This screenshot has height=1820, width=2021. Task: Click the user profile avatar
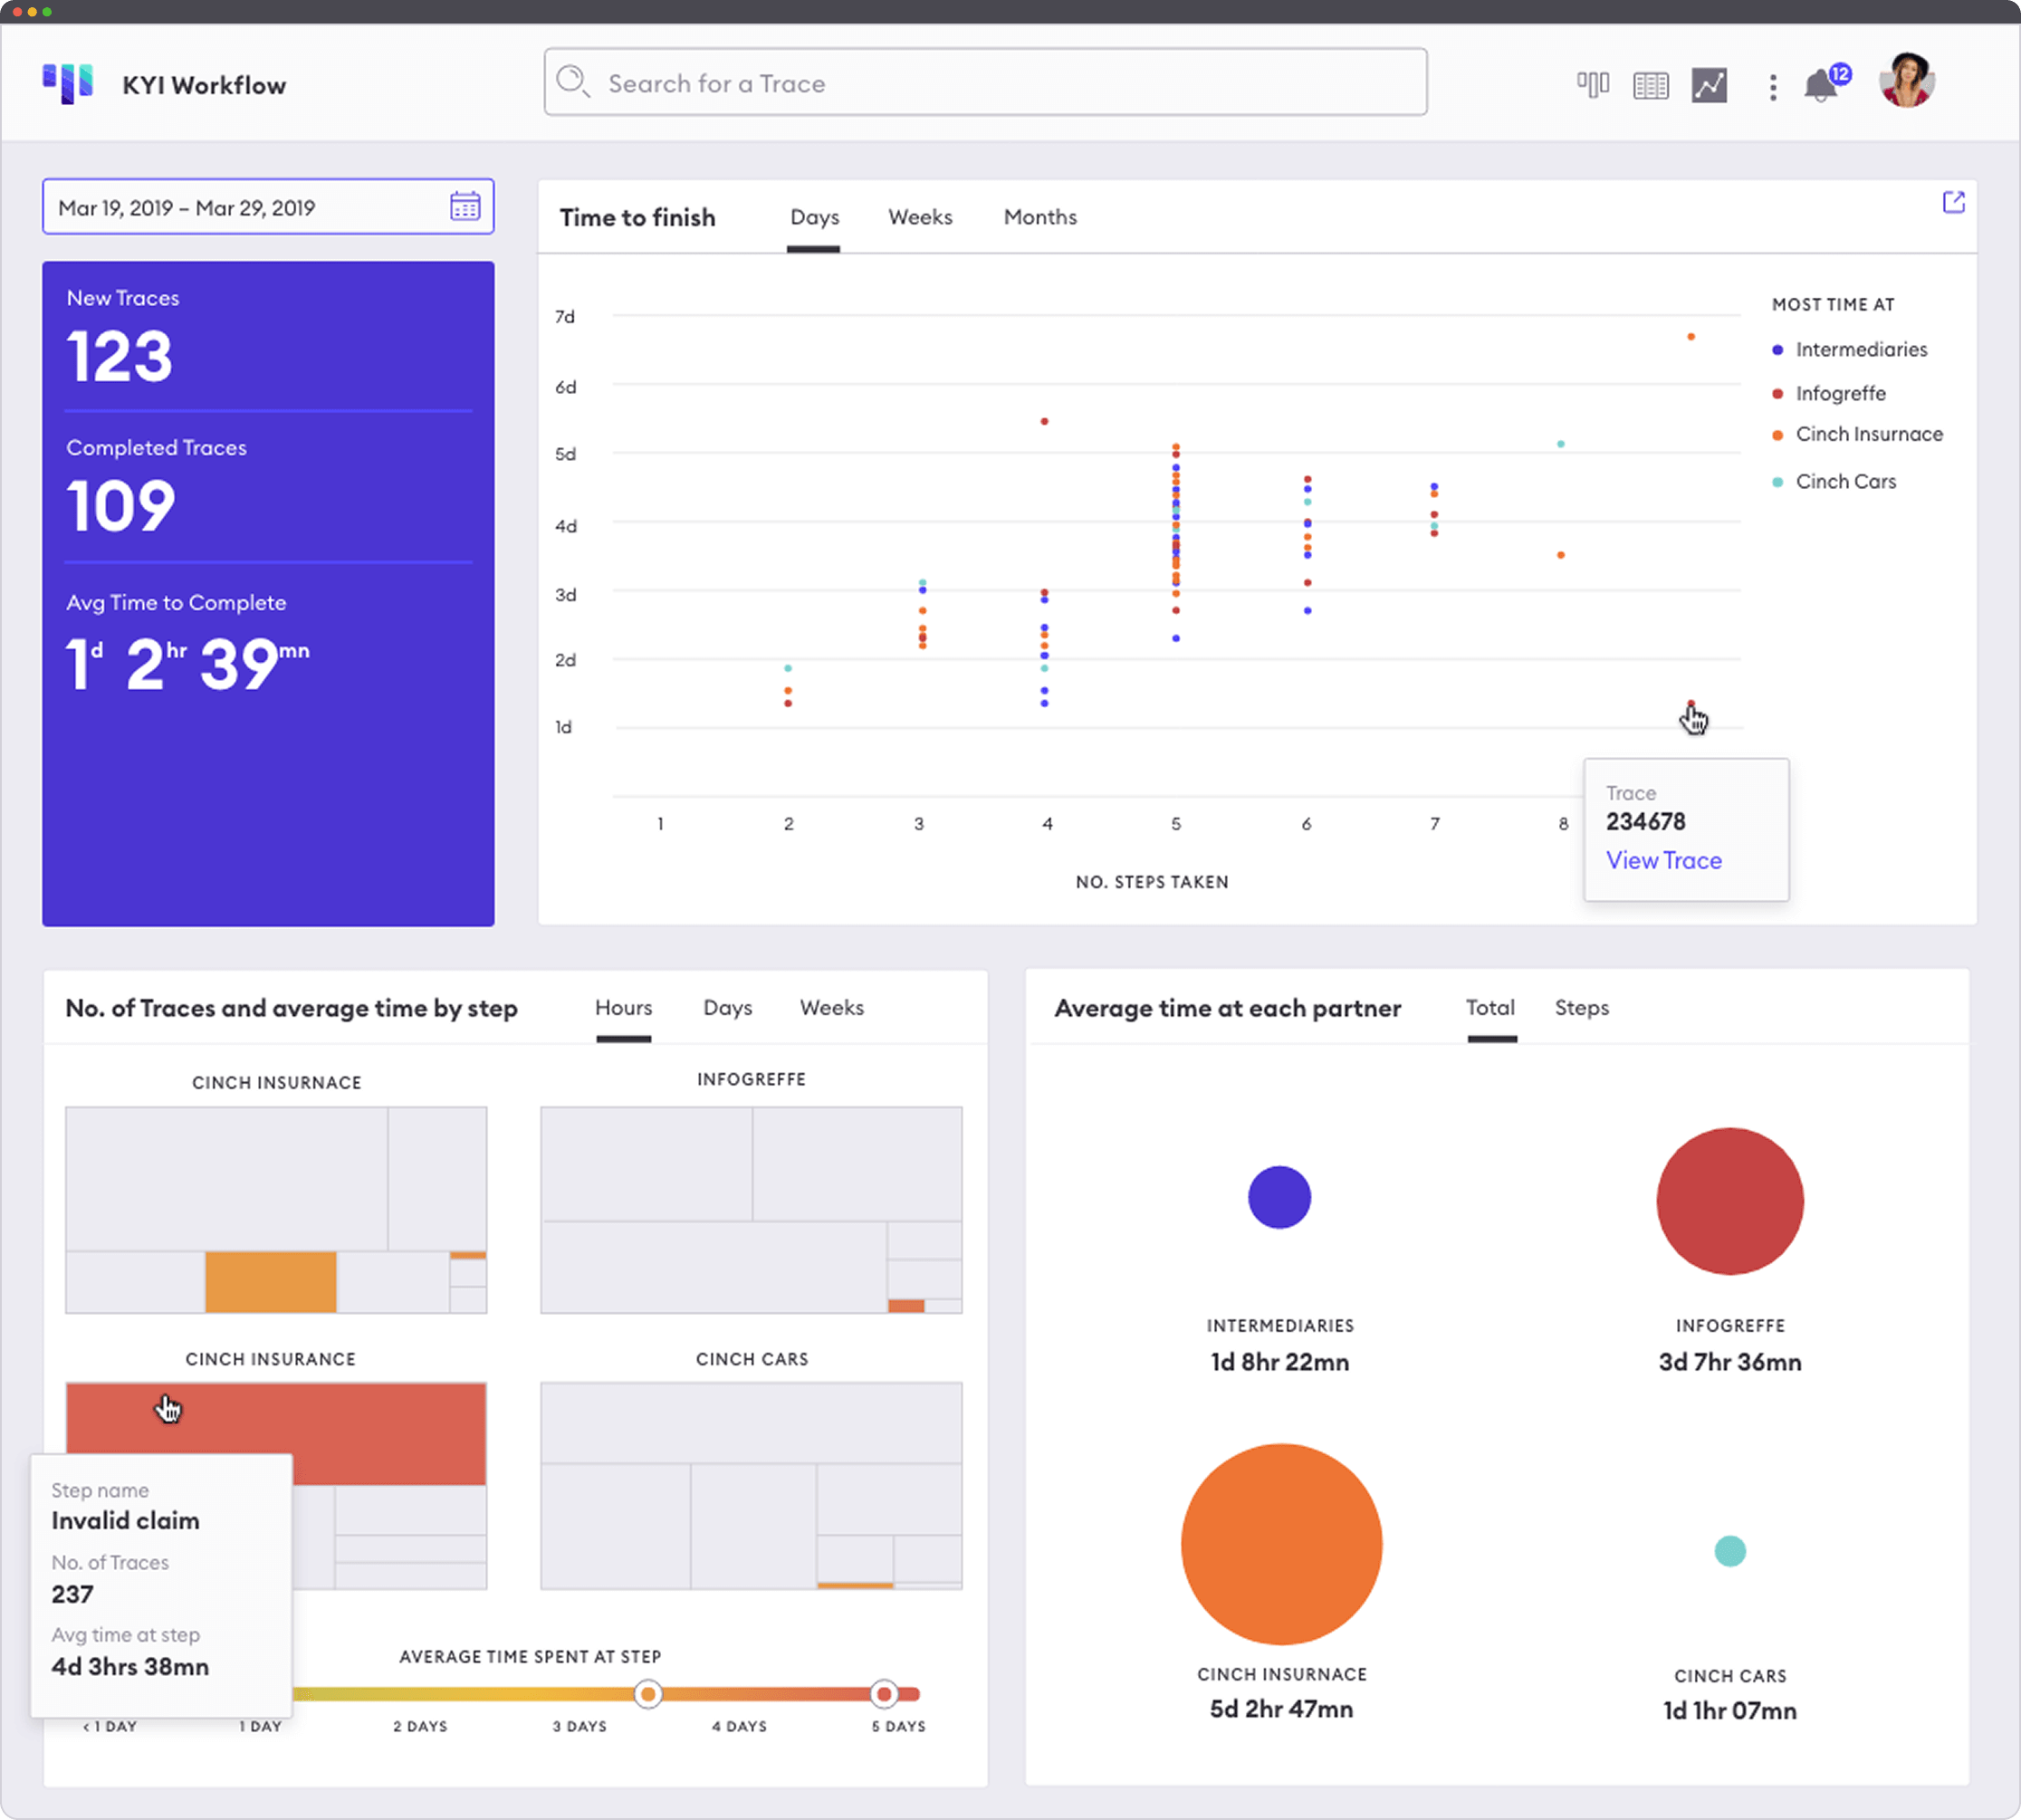click(1906, 81)
